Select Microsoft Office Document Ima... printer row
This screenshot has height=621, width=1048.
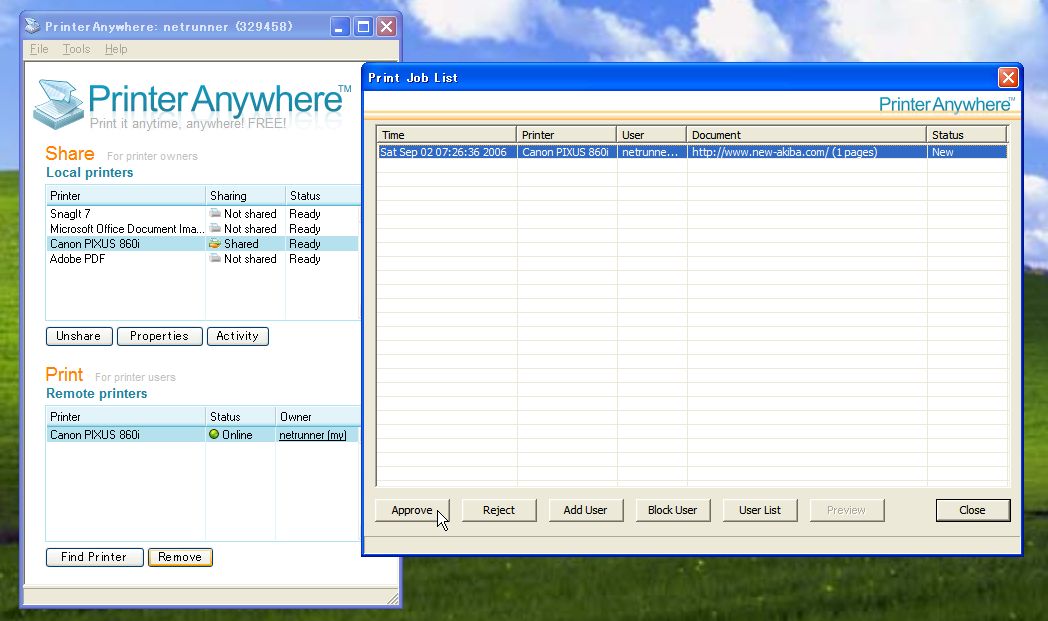coord(203,229)
